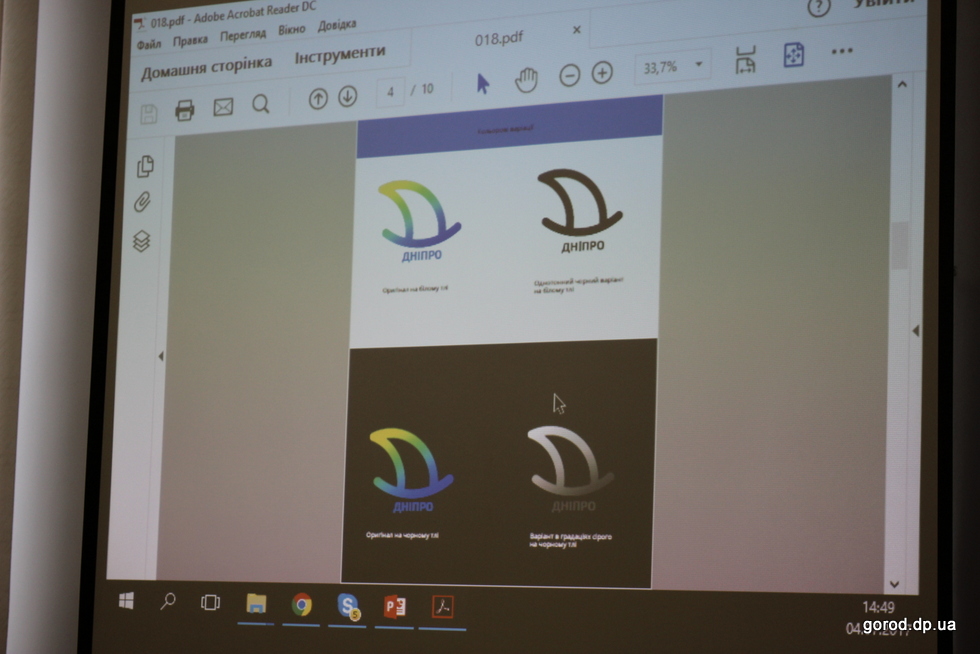Send file by email envelope icon

(x=223, y=107)
